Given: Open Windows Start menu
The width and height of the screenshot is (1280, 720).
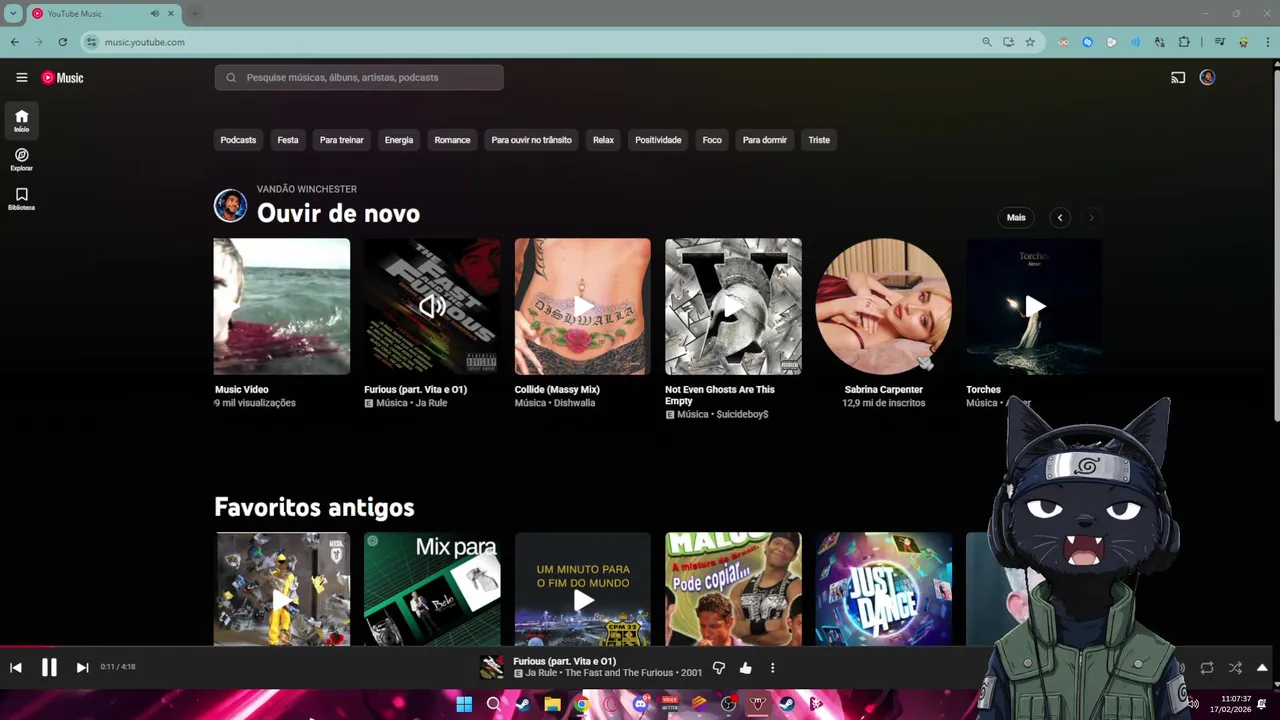Looking at the screenshot, I should click(x=464, y=704).
